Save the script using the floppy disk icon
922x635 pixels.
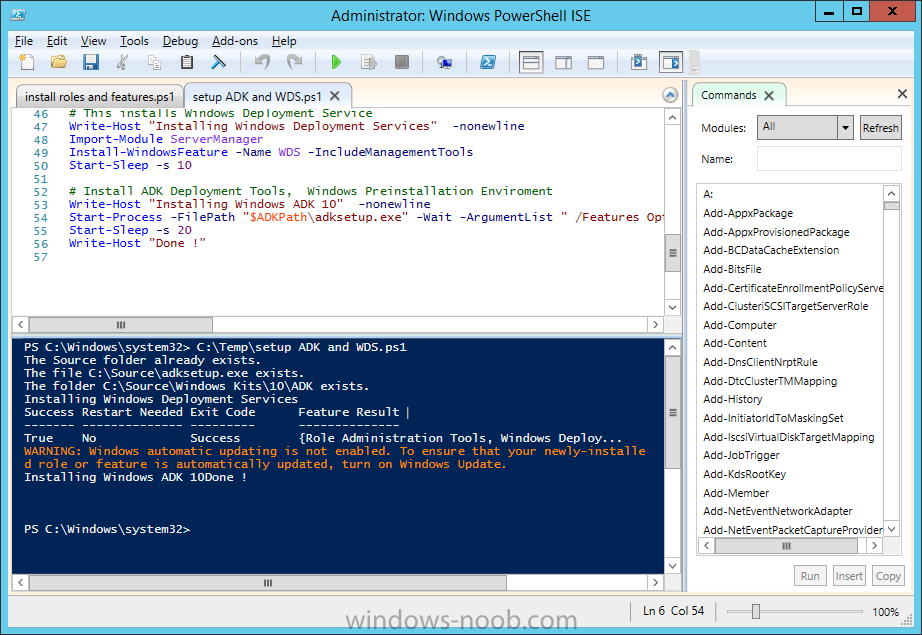91,62
